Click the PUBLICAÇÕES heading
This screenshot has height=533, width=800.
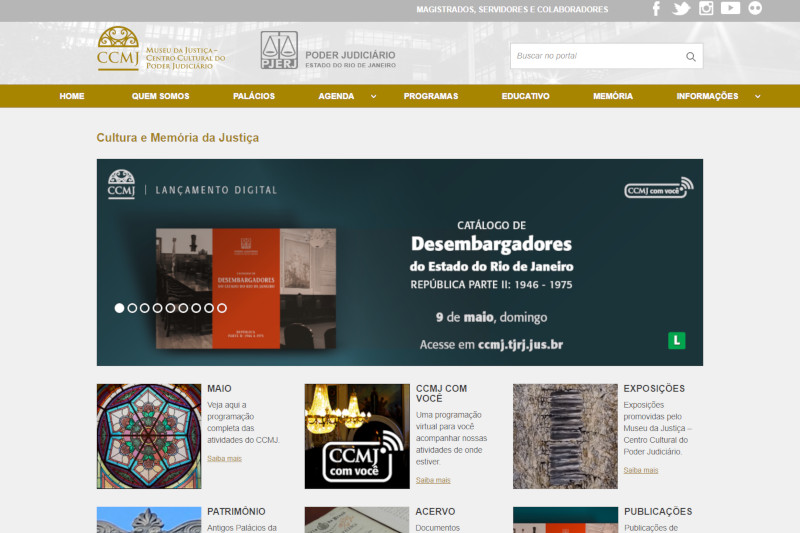(x=658, y=512)
